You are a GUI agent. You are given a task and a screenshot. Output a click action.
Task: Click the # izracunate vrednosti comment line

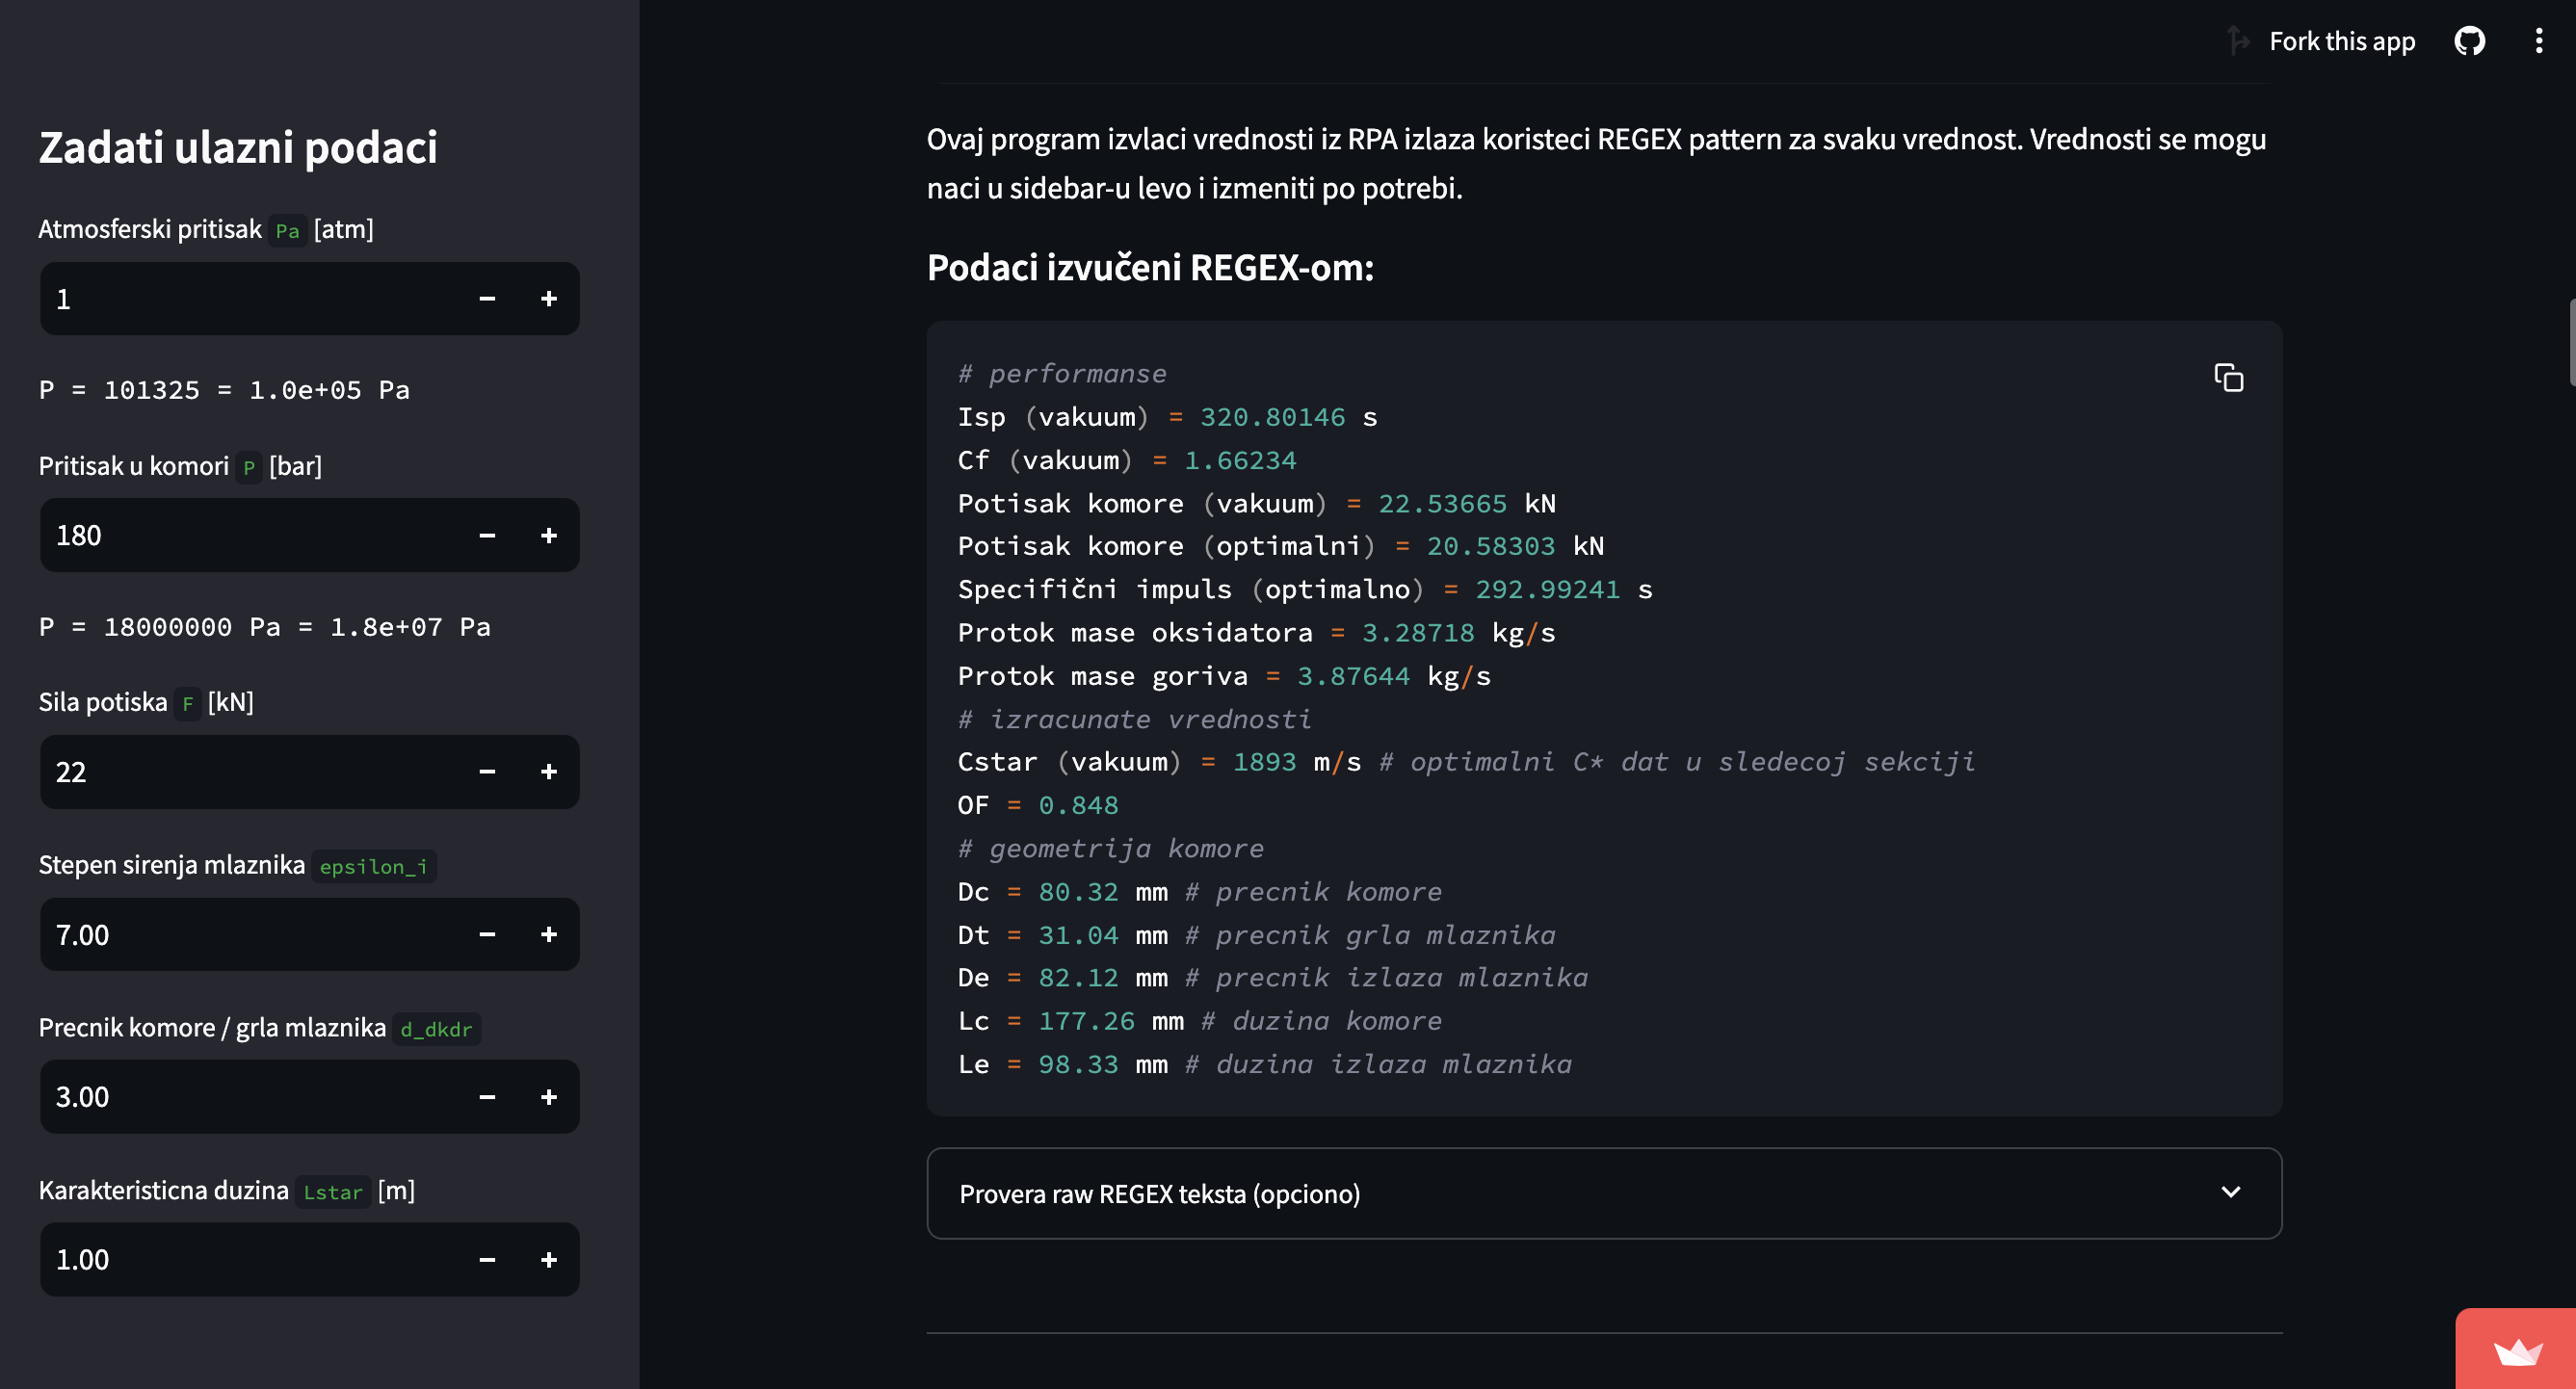click(1134, 719)
